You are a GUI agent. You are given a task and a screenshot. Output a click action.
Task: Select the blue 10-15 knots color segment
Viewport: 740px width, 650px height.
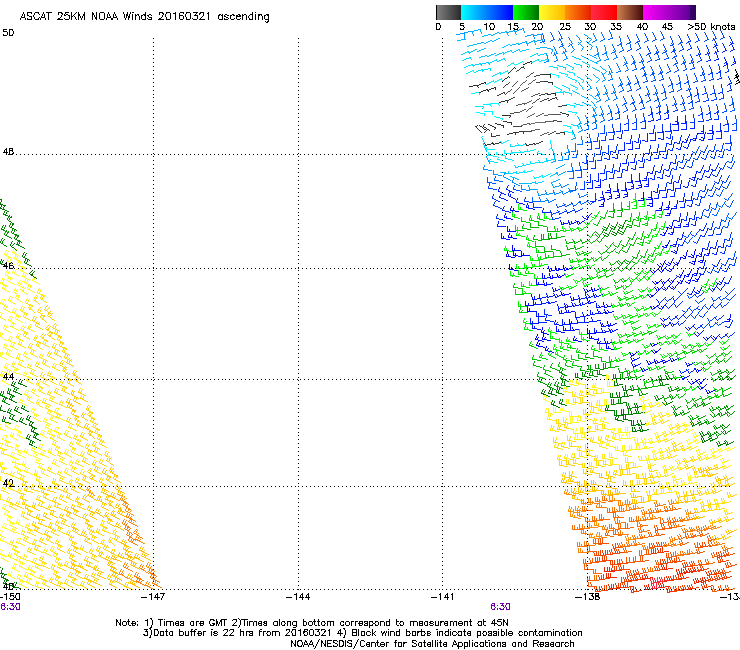(500, 12)
